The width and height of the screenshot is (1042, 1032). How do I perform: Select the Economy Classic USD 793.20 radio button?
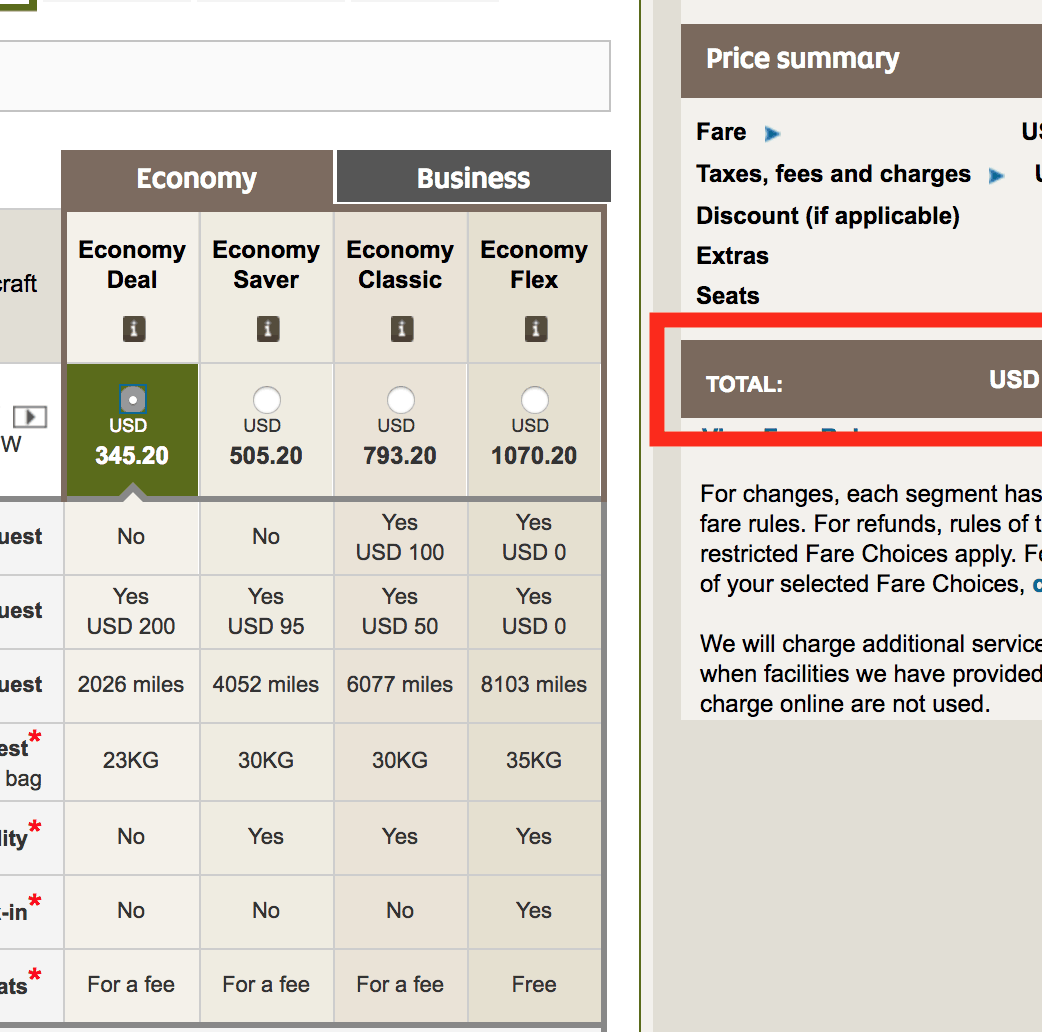tap(400, 401)
